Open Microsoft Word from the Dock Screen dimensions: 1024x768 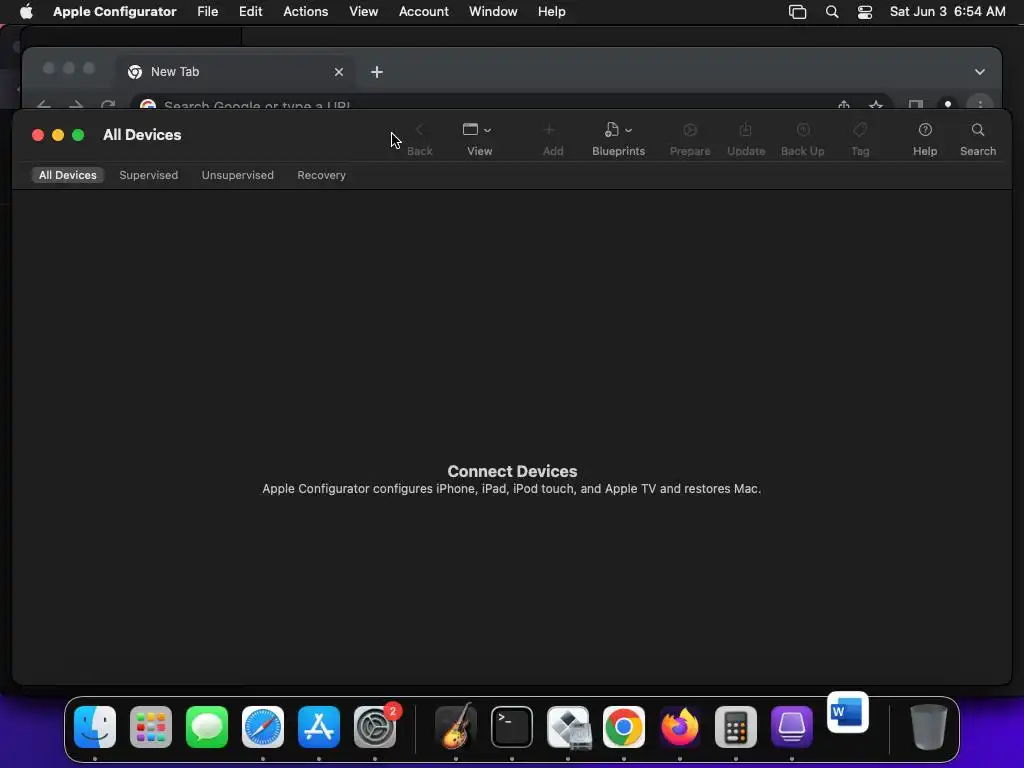pyautogui.click(x=848, y=712)
